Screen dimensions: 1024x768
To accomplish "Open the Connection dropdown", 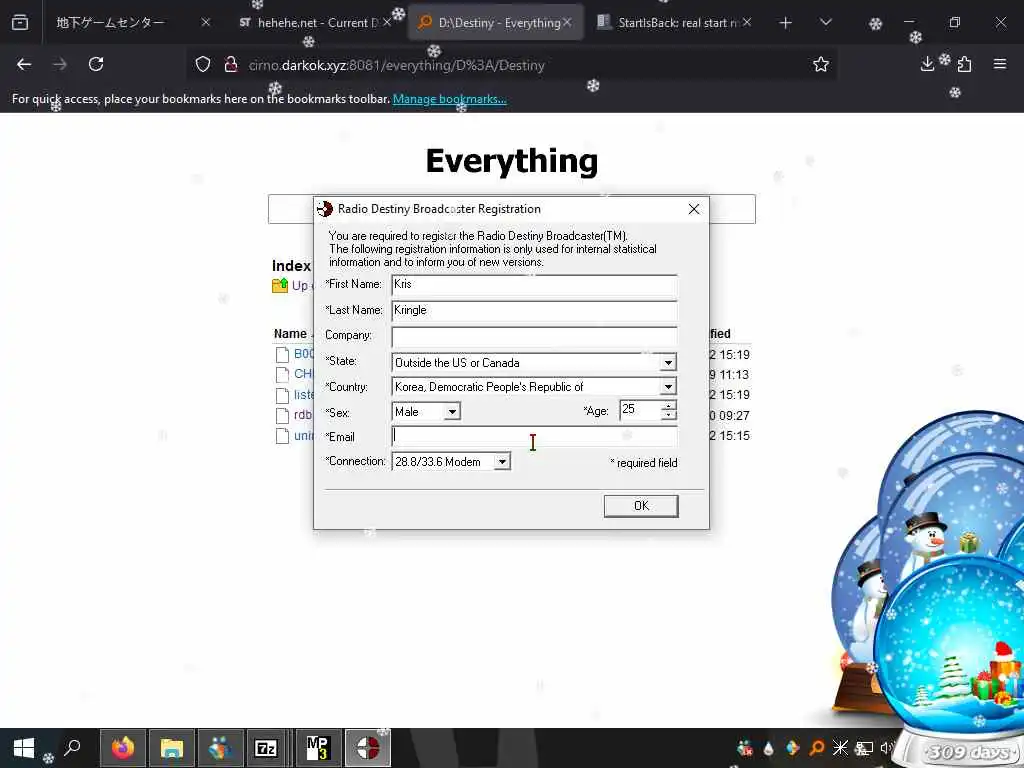I will [502, 462].
